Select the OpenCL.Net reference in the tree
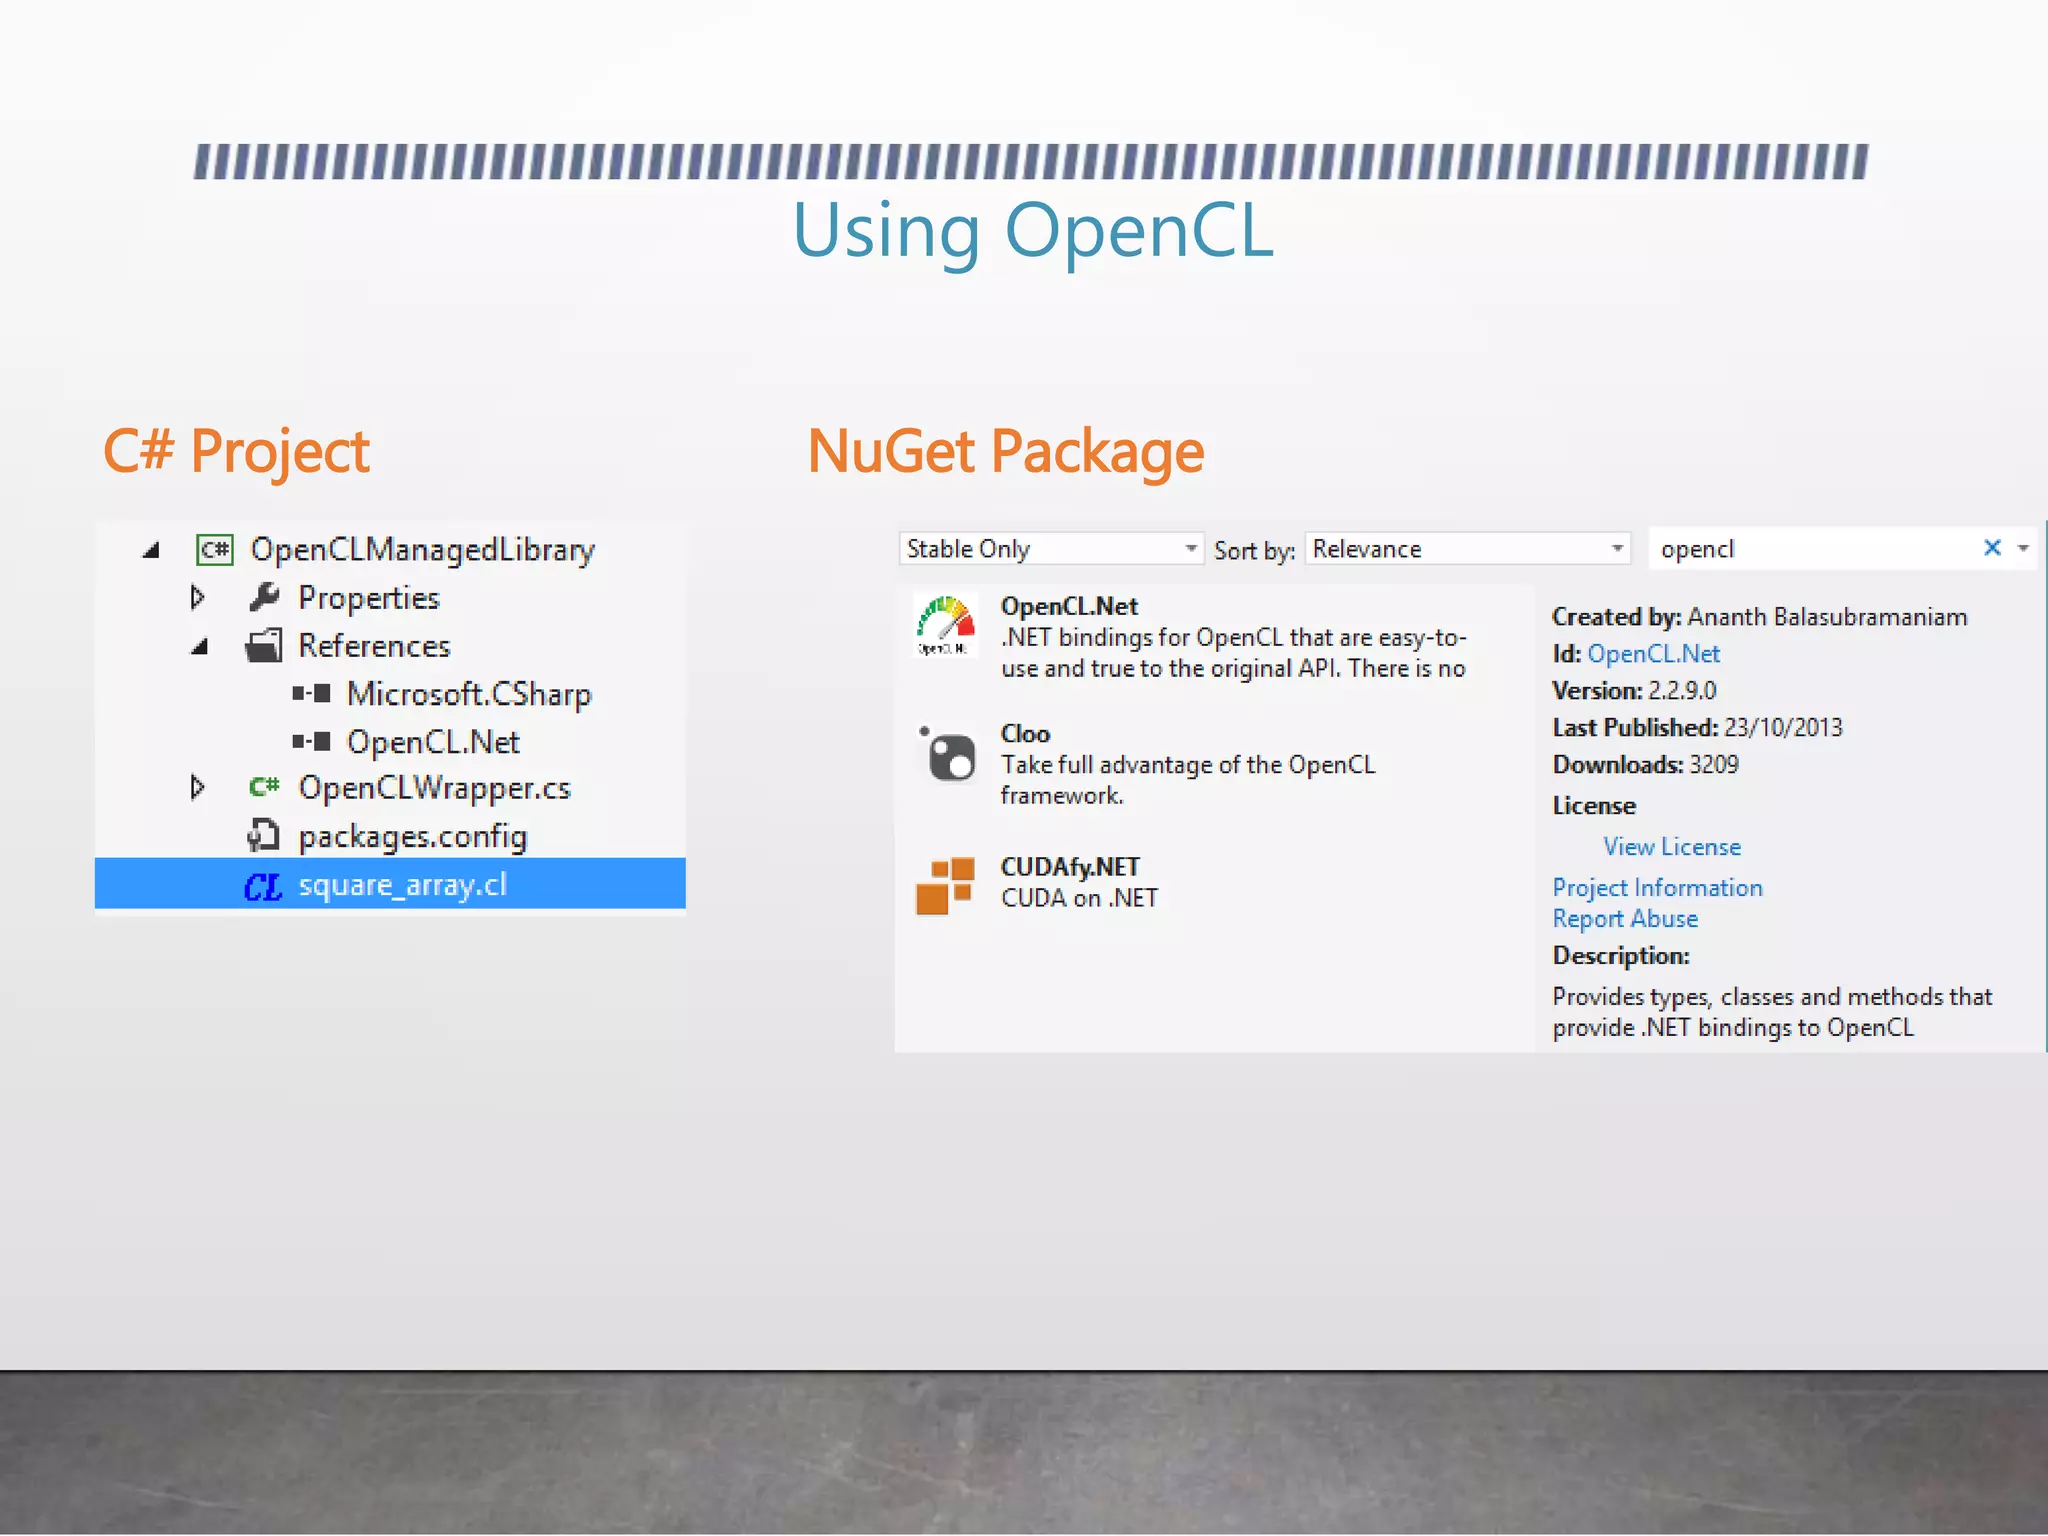 tap(433, 742)
